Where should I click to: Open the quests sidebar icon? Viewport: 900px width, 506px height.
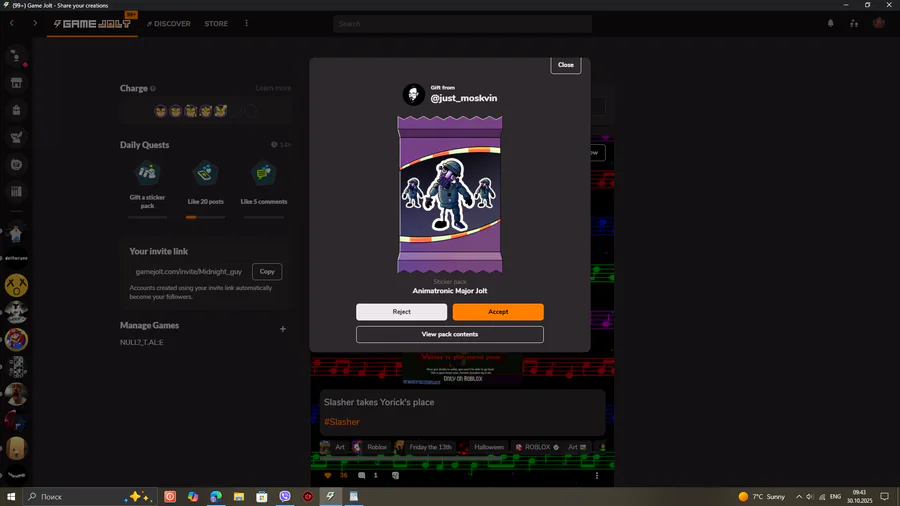pos(16,137)
